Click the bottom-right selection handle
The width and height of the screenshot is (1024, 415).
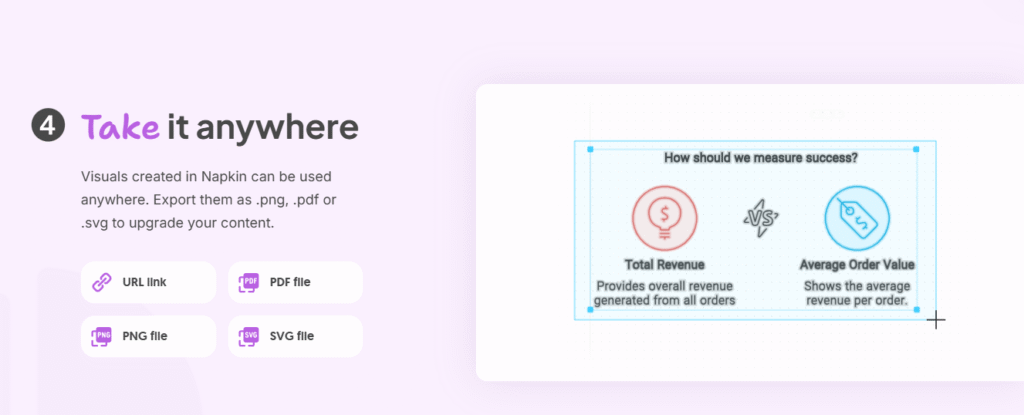916,310
